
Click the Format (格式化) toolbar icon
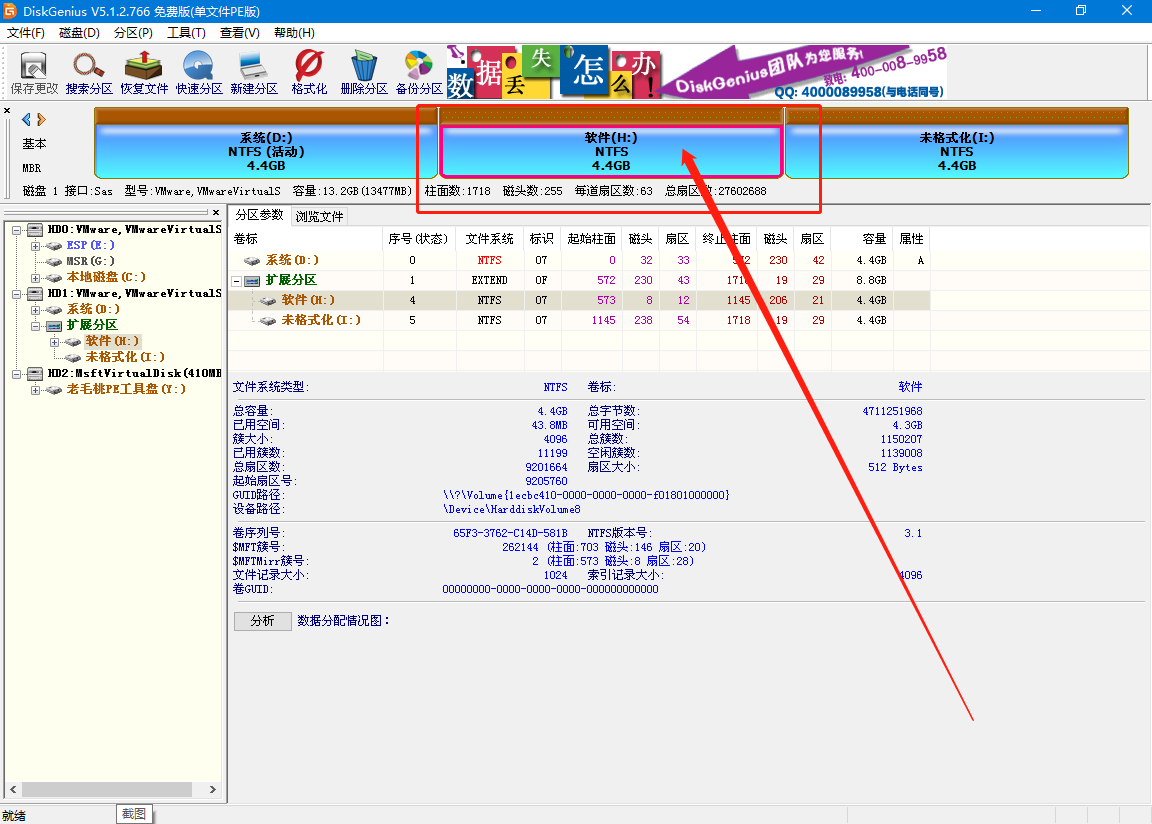coord(309,73)
